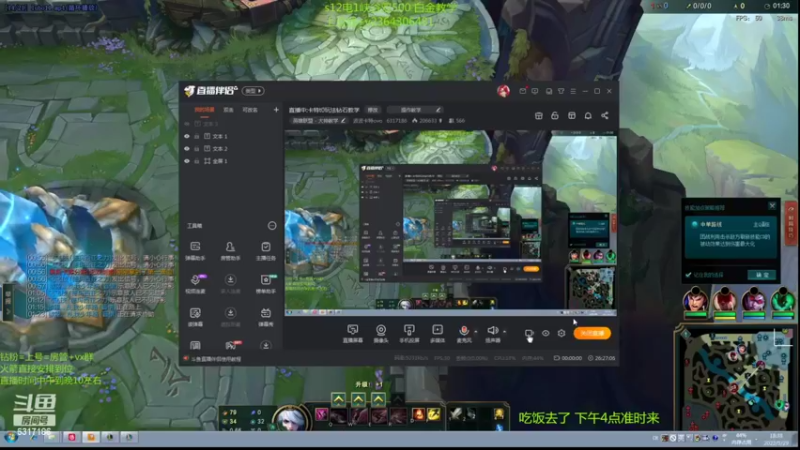800x450 pixels.
Task: Show the hidden 文本 3 source layer
Action: 187,124
